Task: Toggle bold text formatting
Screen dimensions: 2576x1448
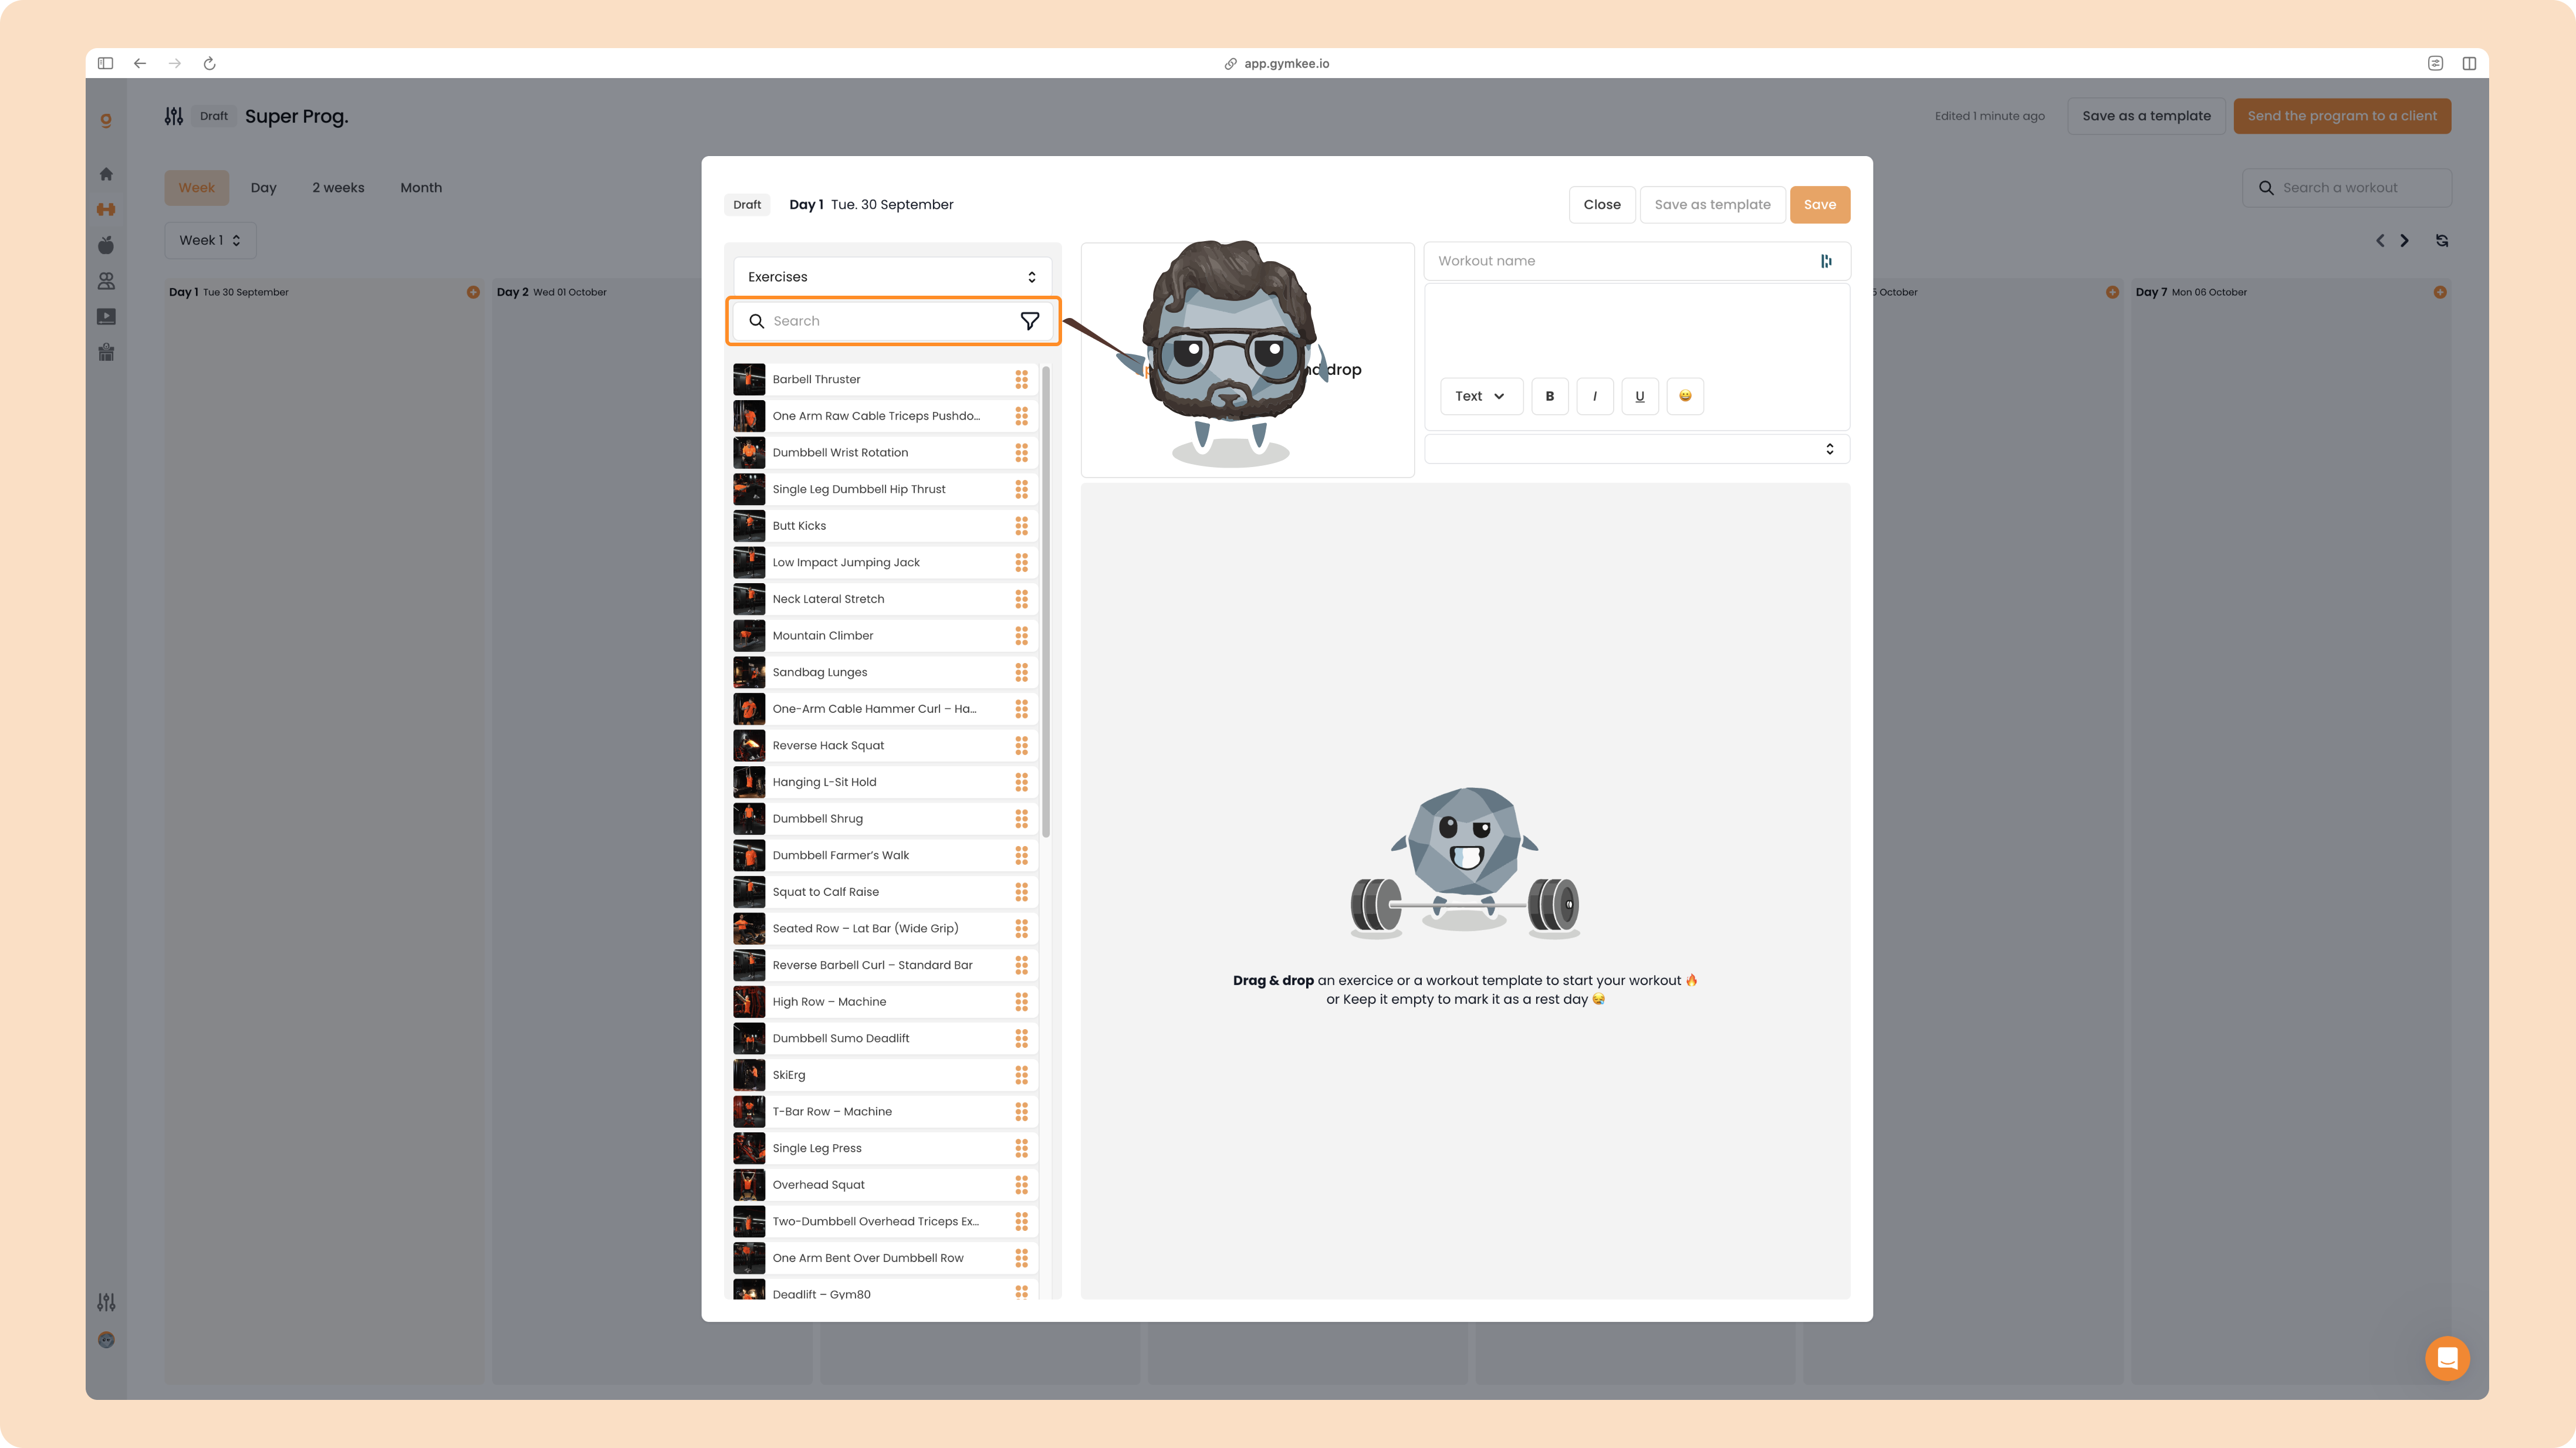Action: point(1550,396)
